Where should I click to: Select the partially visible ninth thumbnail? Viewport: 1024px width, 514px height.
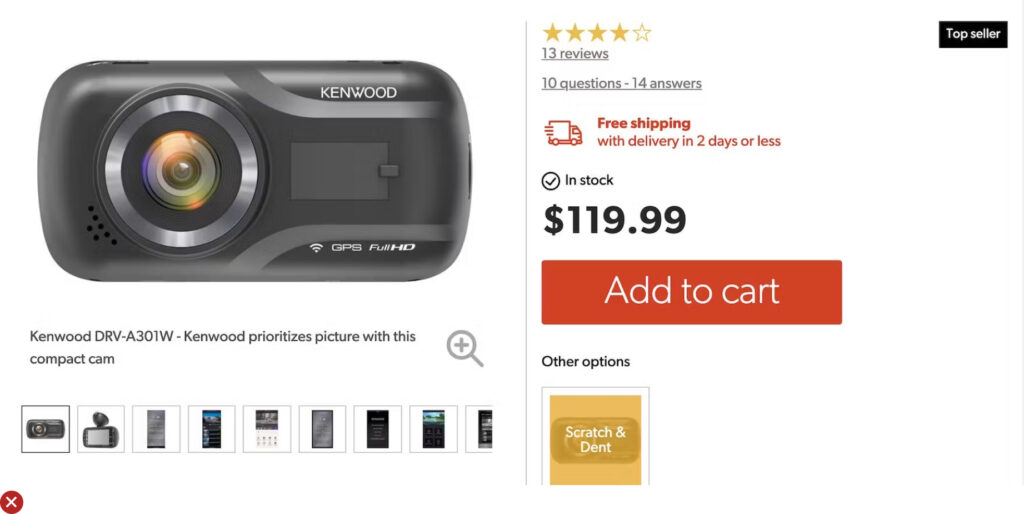(480, 429)
